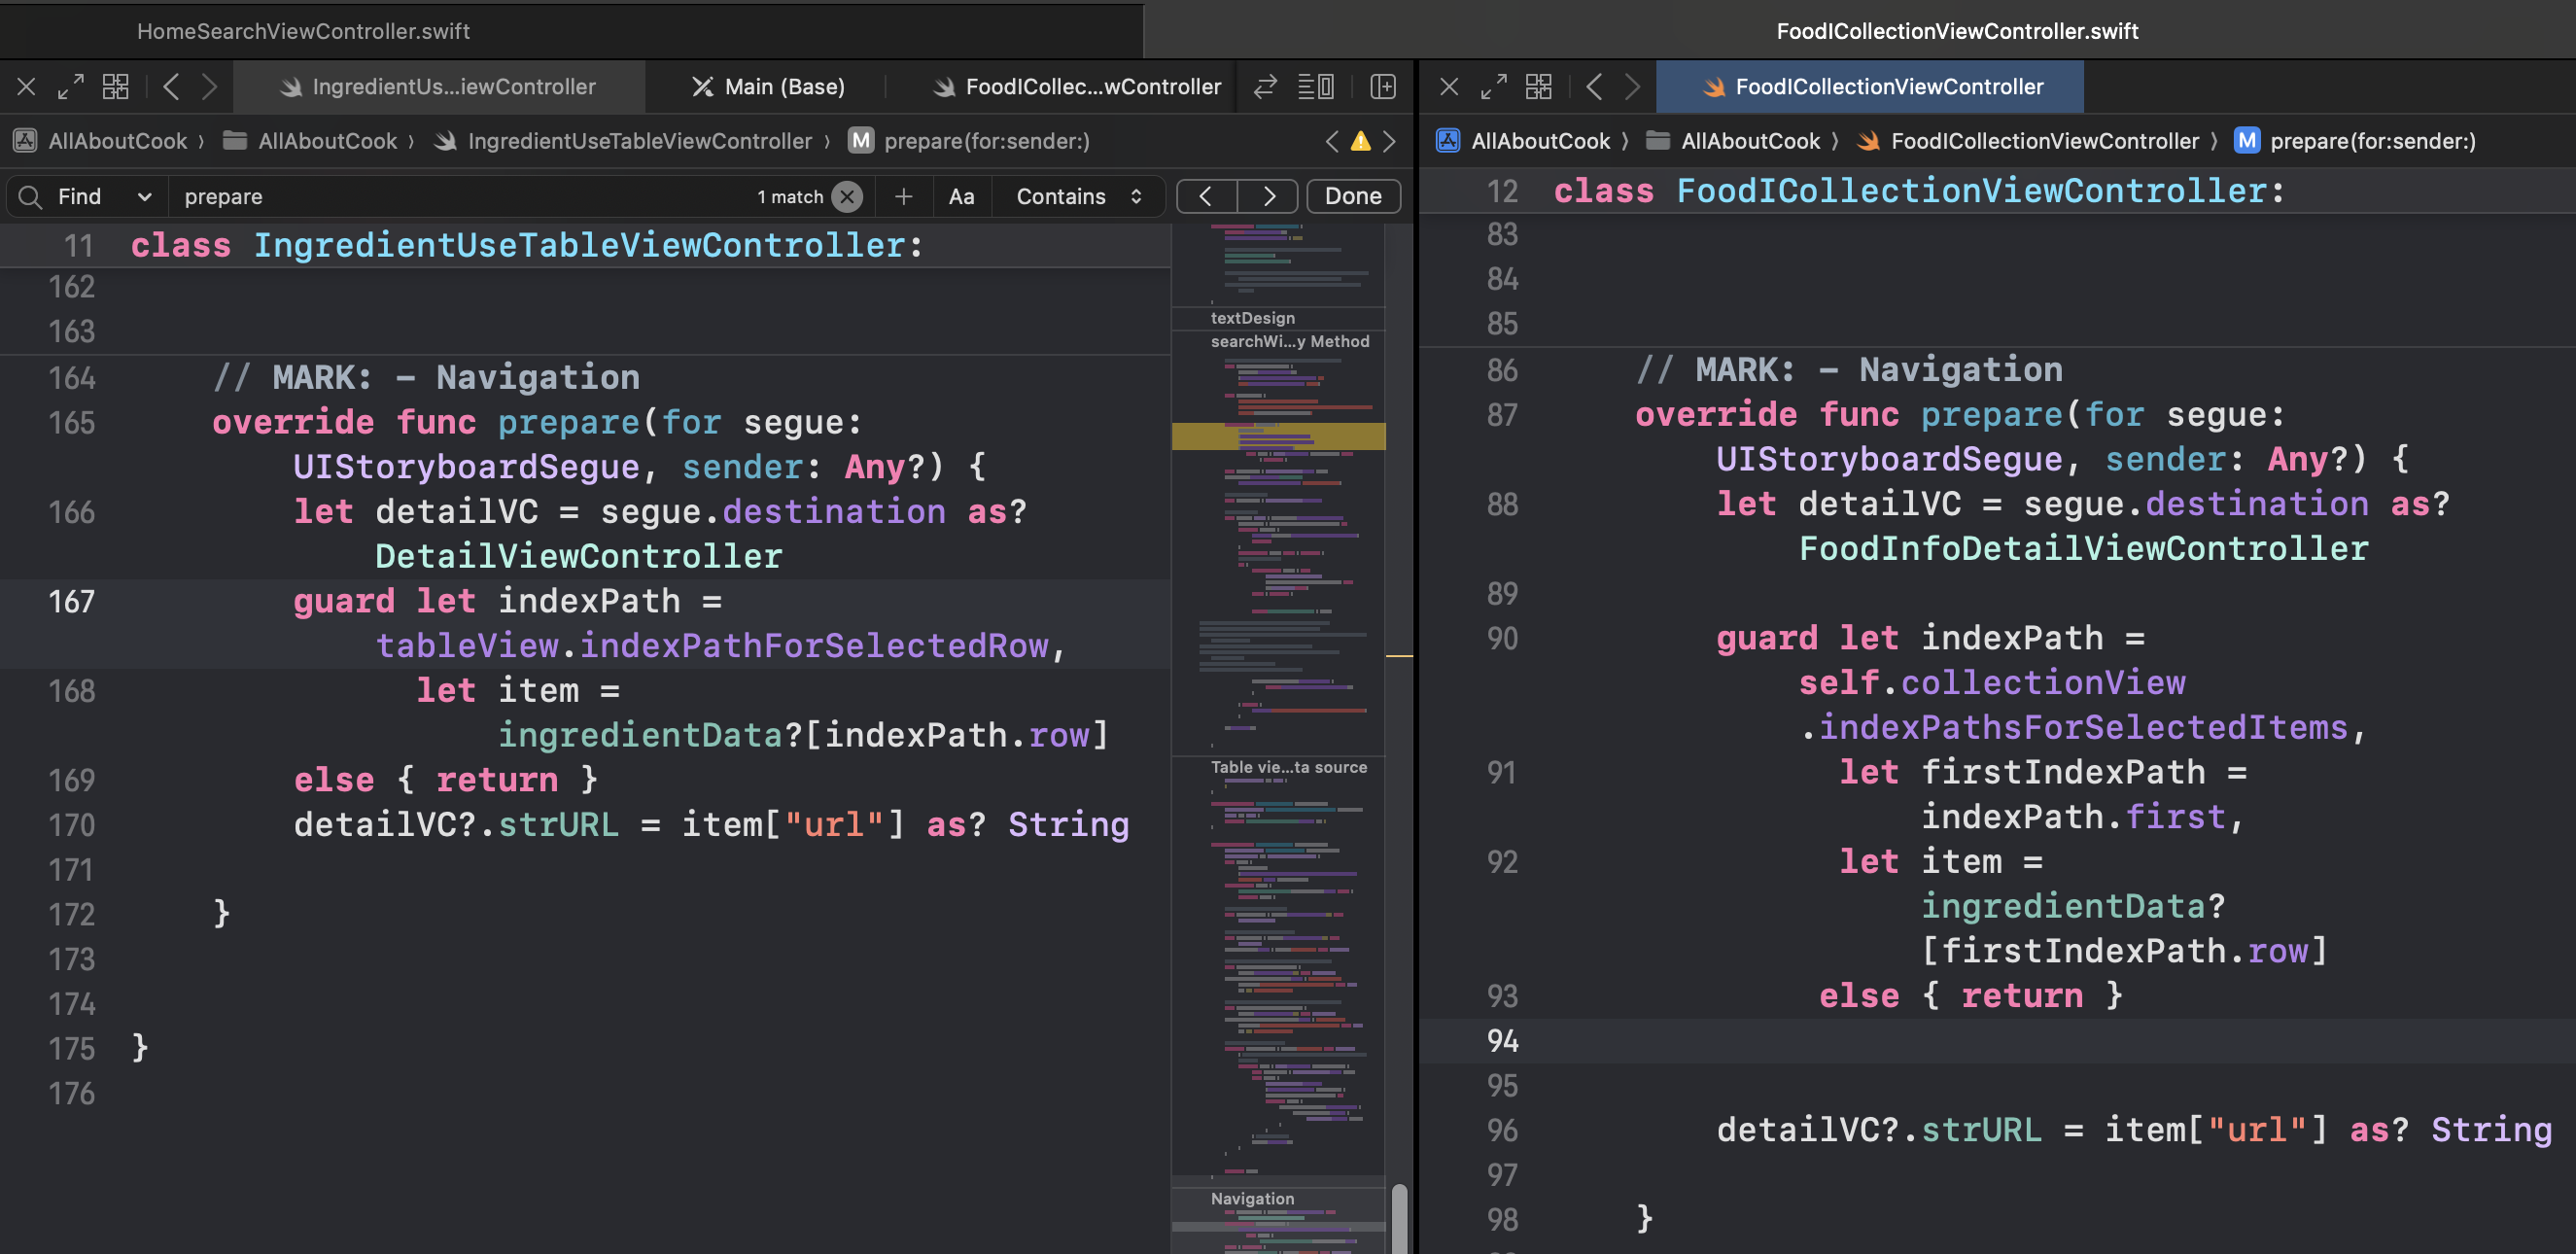Click the swap editors arrows icon
The width and height of the screenshot is (2576, 1254).
pos(1265,87)
